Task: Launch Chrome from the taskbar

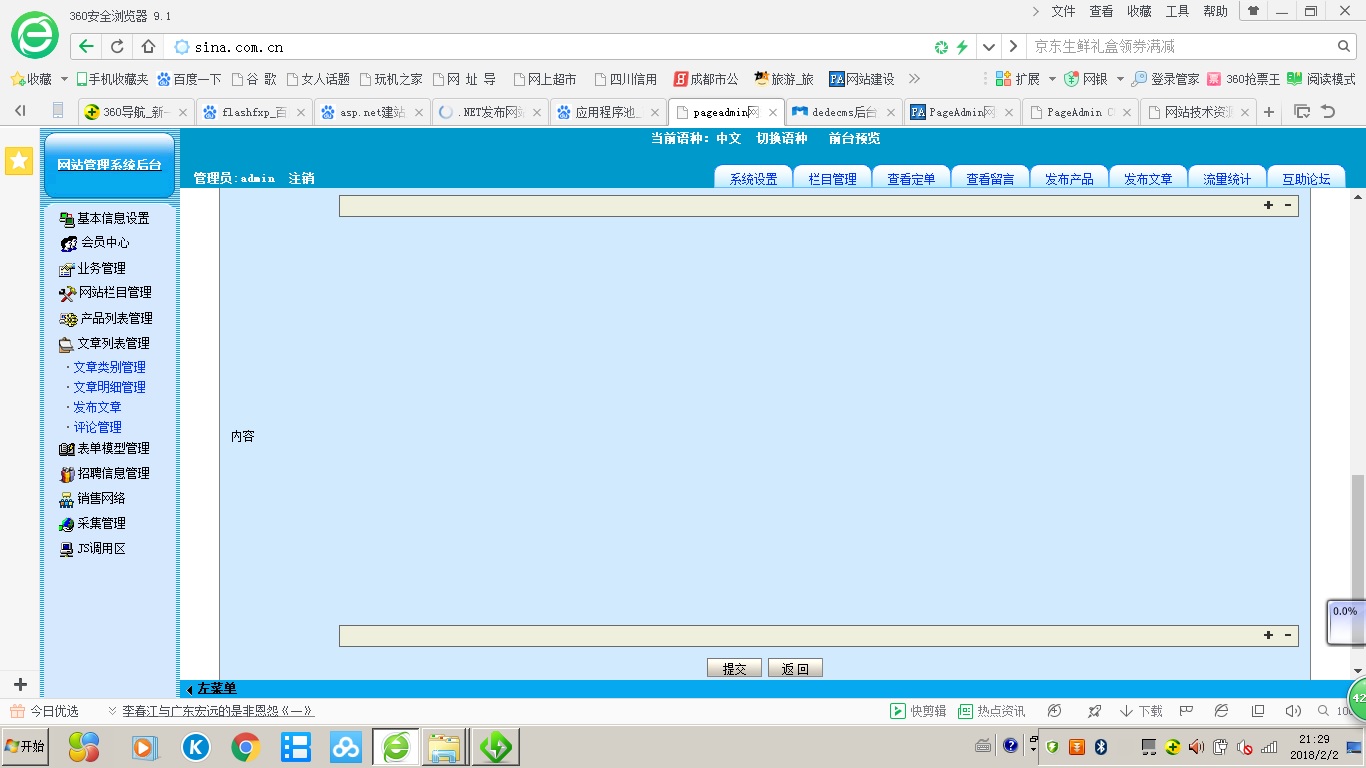Action: click(x=246, y=746)
